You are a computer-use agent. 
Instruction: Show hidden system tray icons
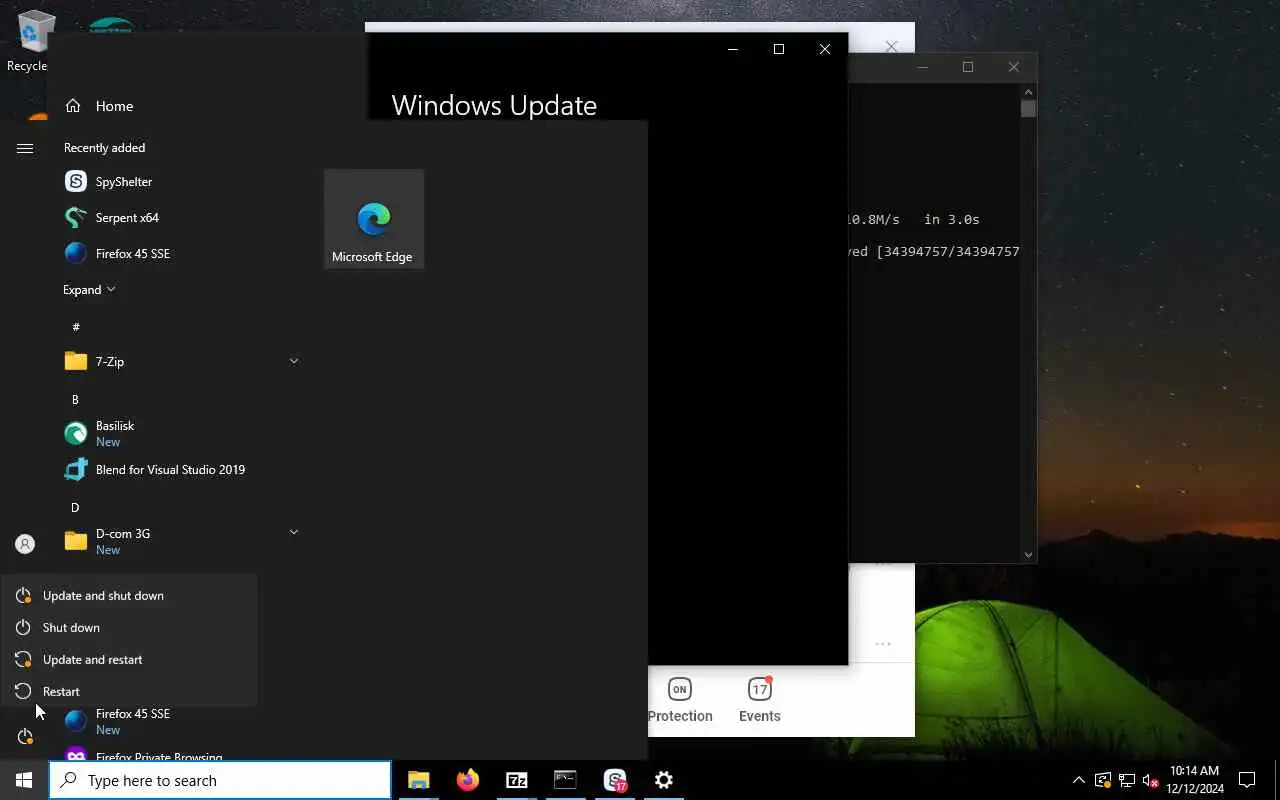click(1078, 780)
